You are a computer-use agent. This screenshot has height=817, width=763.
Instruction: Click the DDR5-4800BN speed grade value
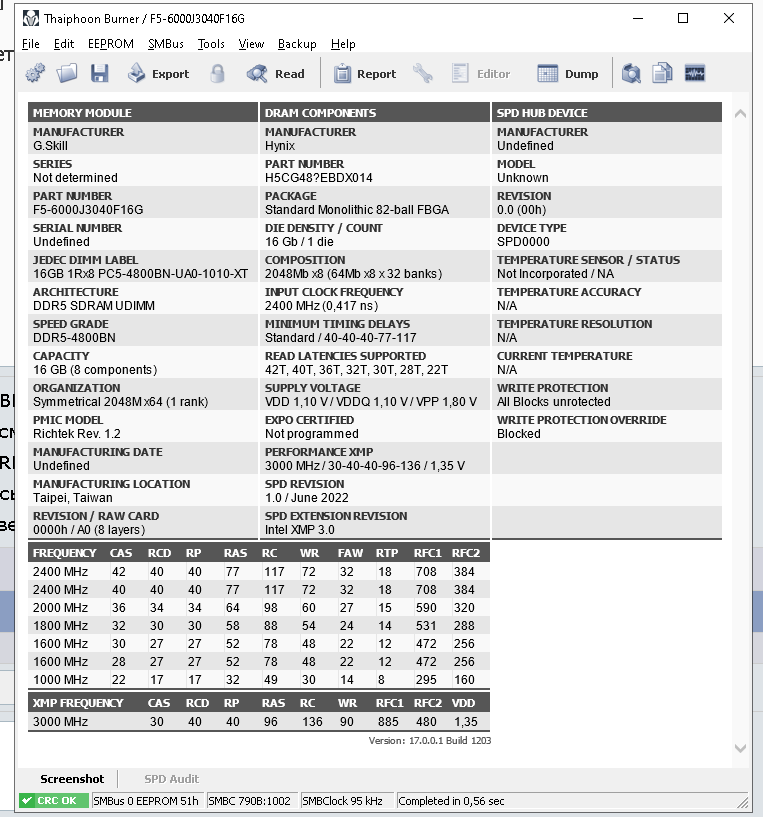point(74,338)
